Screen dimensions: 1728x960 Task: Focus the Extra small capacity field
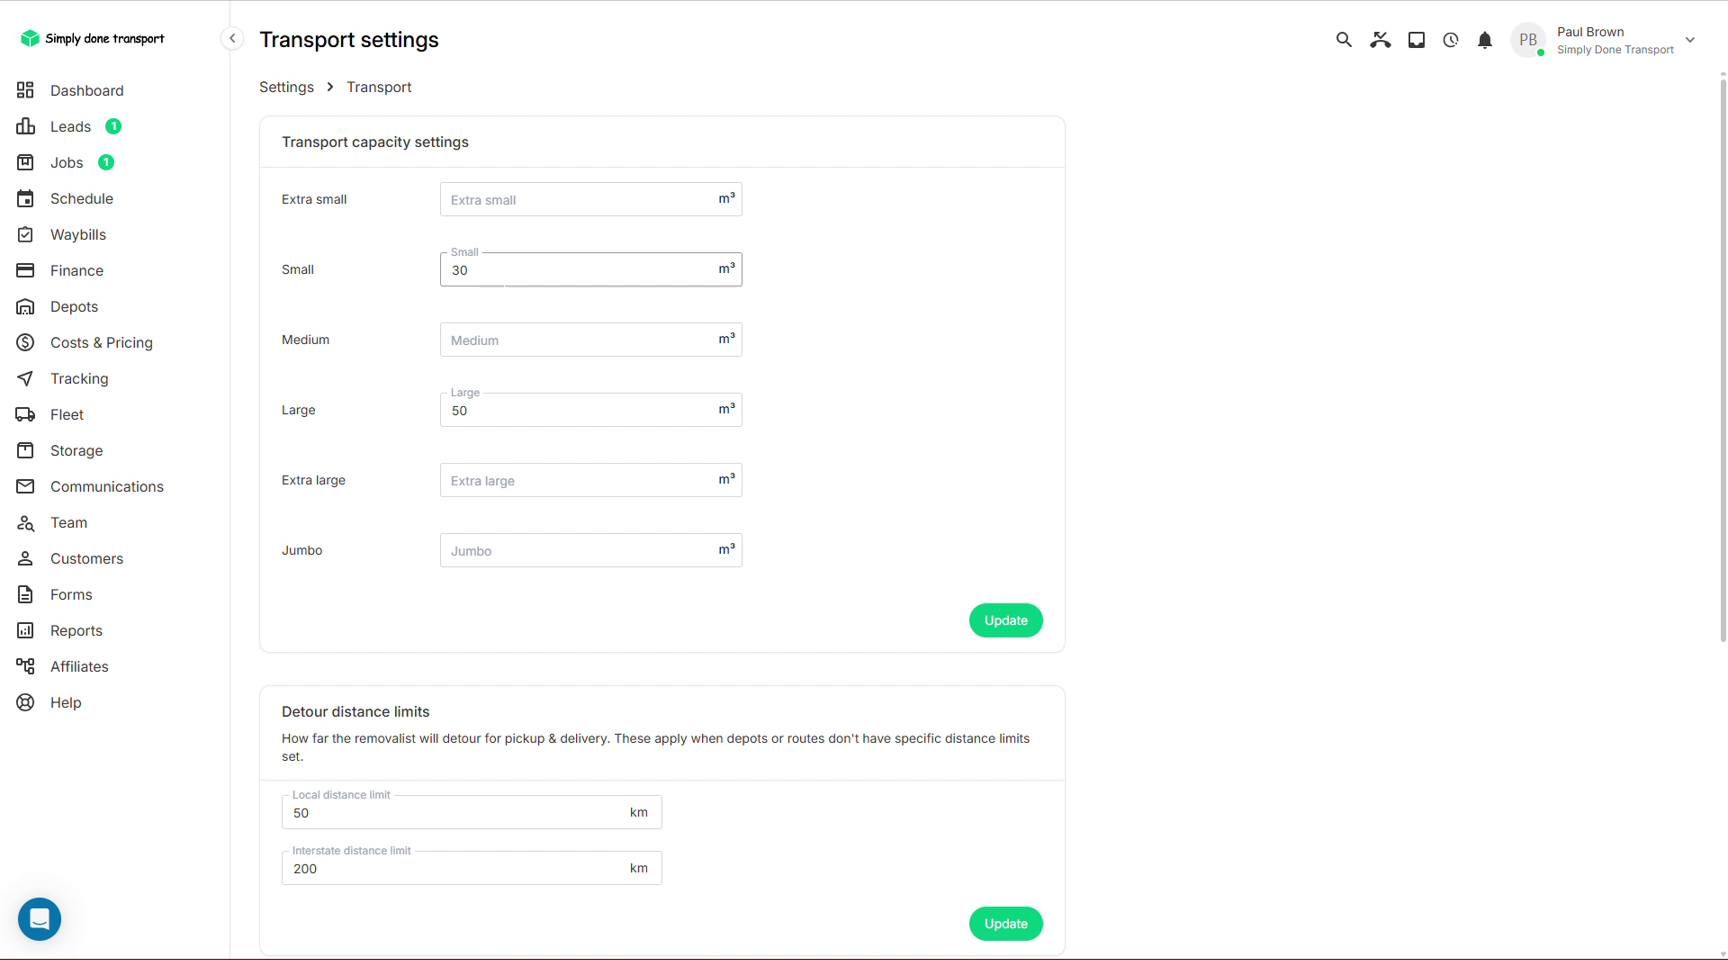(x=591, y=199)
